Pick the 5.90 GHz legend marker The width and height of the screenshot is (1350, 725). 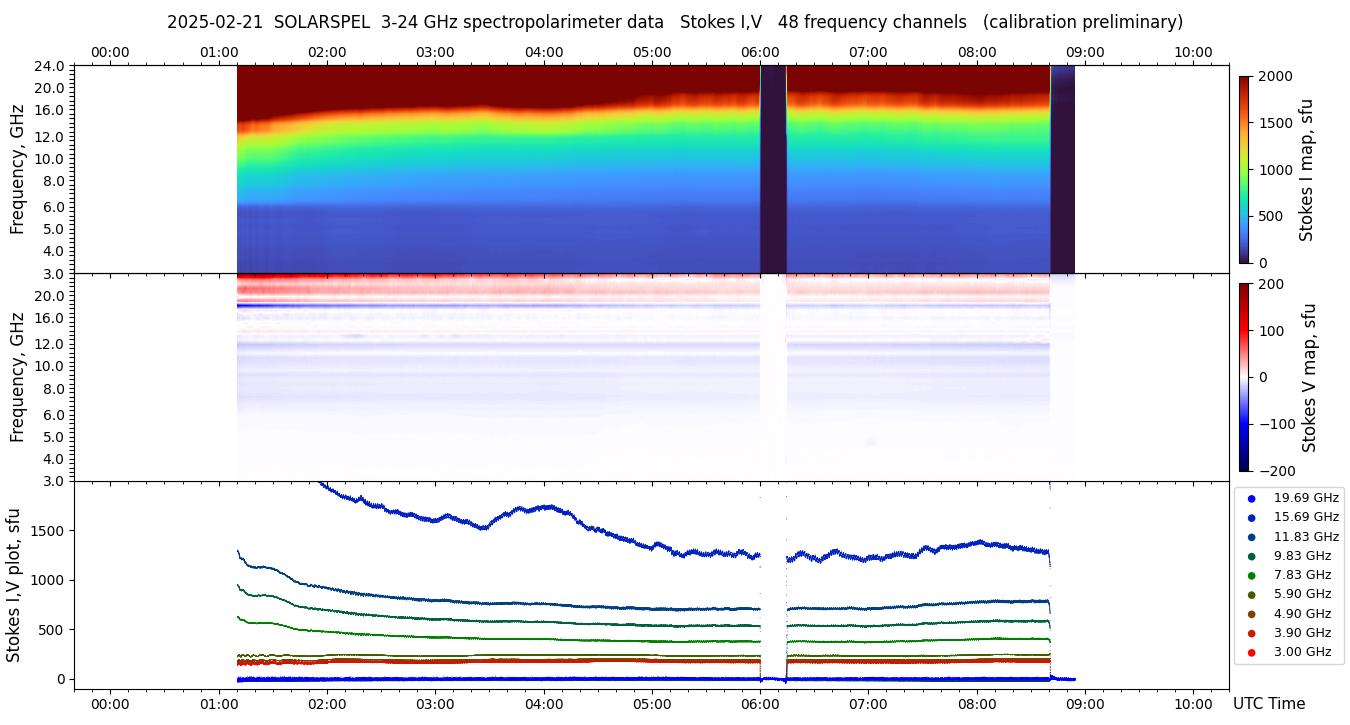[1251, 595]
